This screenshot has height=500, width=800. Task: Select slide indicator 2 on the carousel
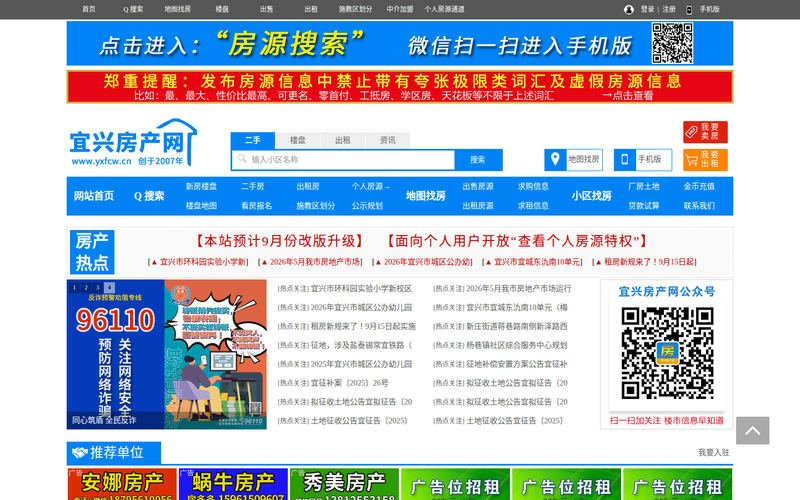click(x=86, y=287)
